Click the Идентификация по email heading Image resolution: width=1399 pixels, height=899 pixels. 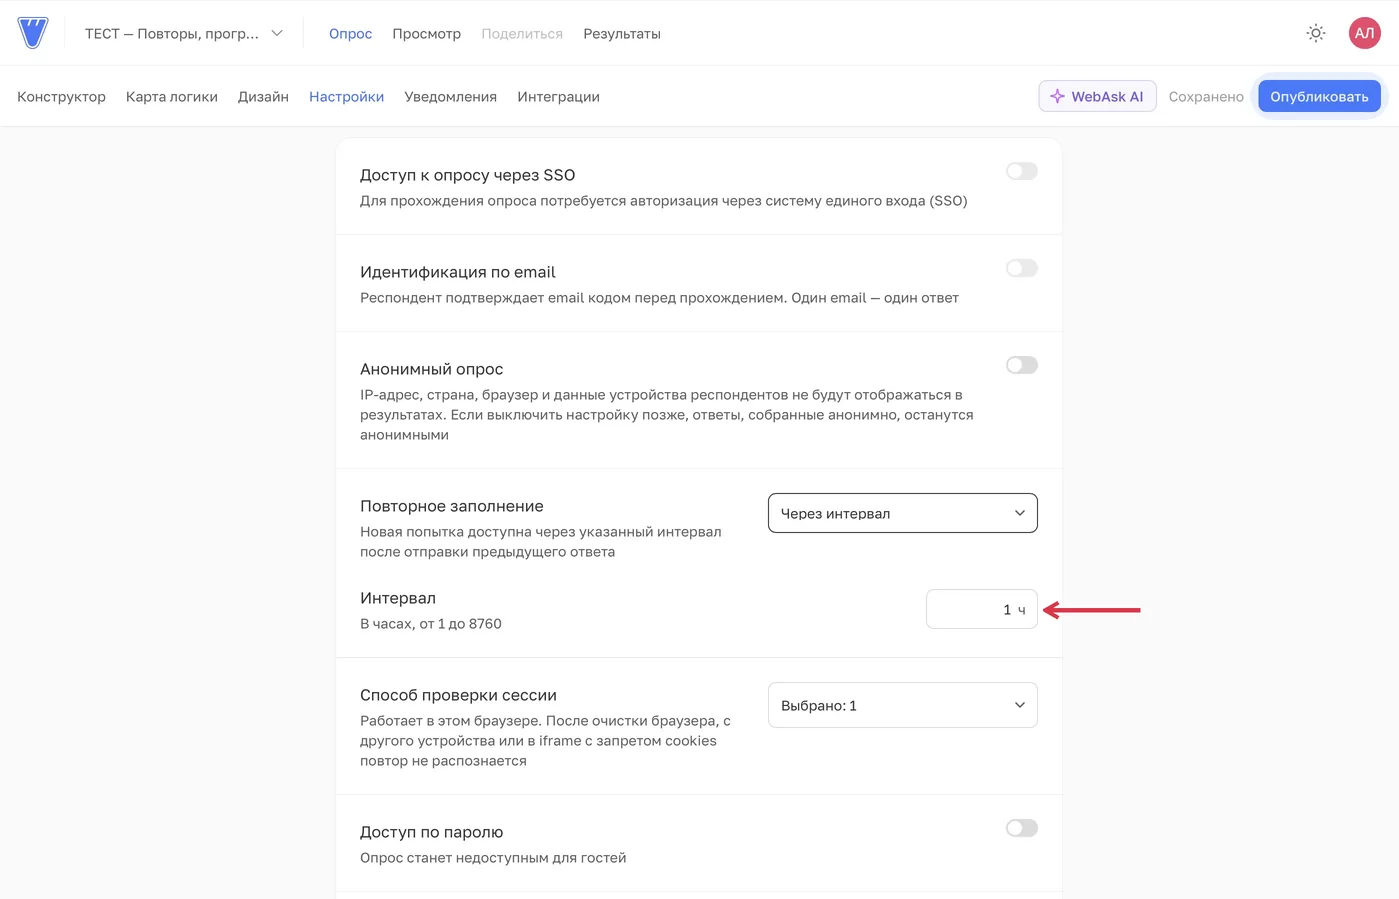[x=457, y=272]
